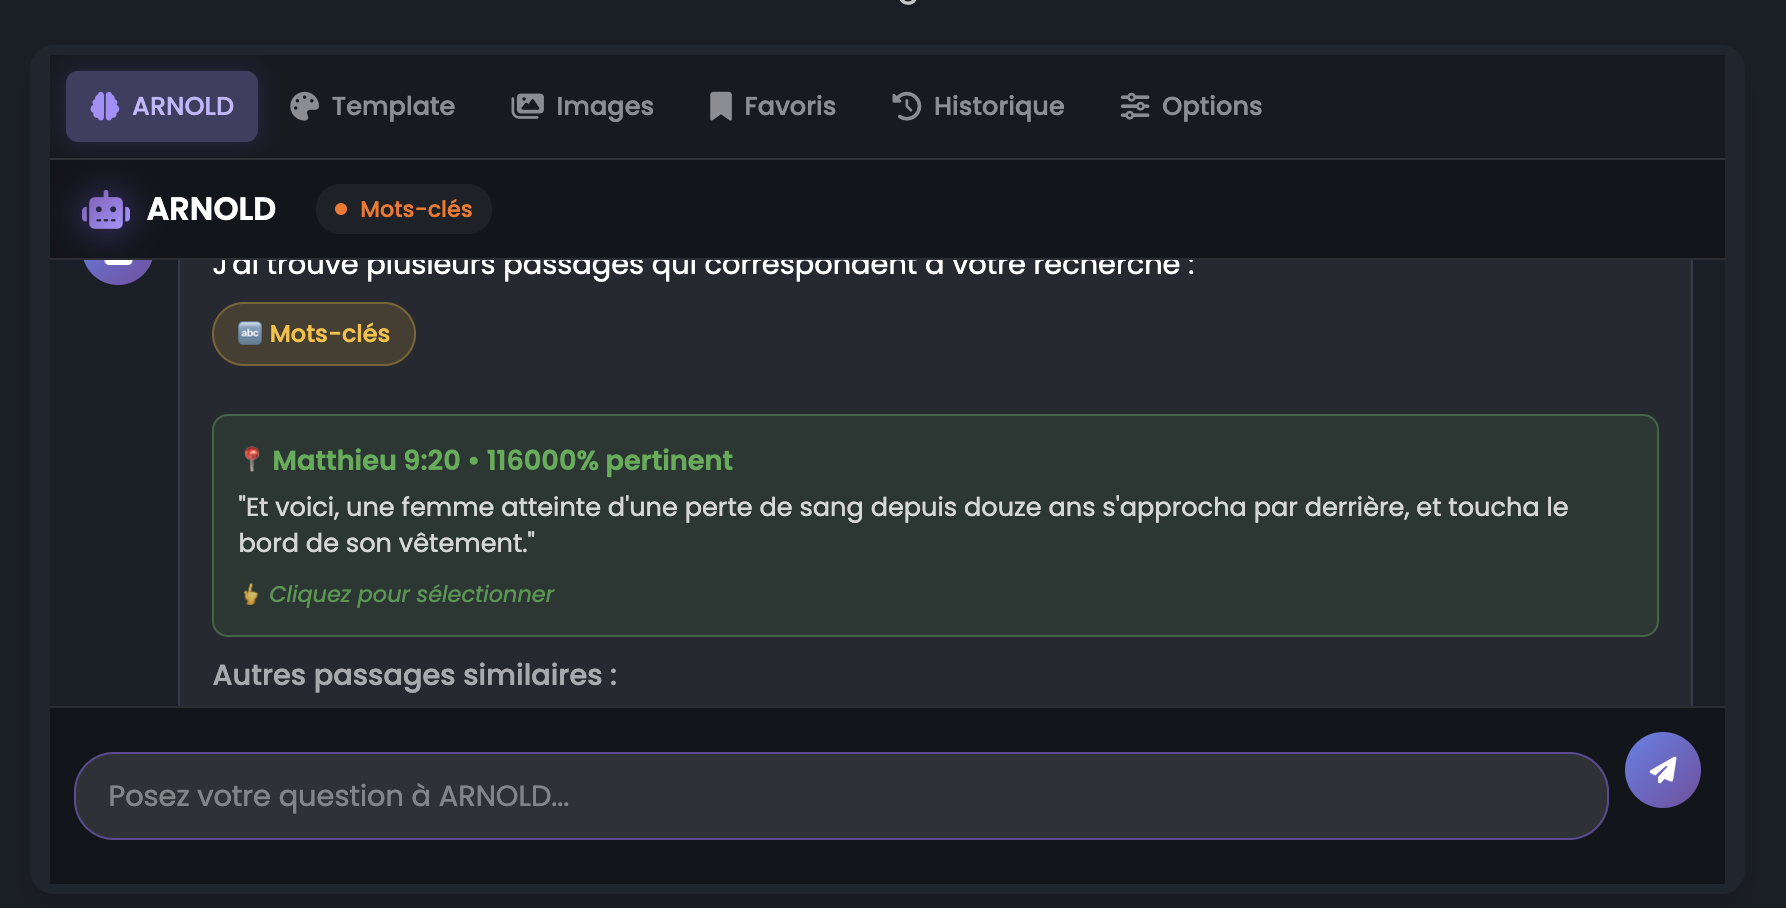Click the ARNOLD brain icon in the tab
Viewport: 1786px width, 908px height.
tap(105, 106)
